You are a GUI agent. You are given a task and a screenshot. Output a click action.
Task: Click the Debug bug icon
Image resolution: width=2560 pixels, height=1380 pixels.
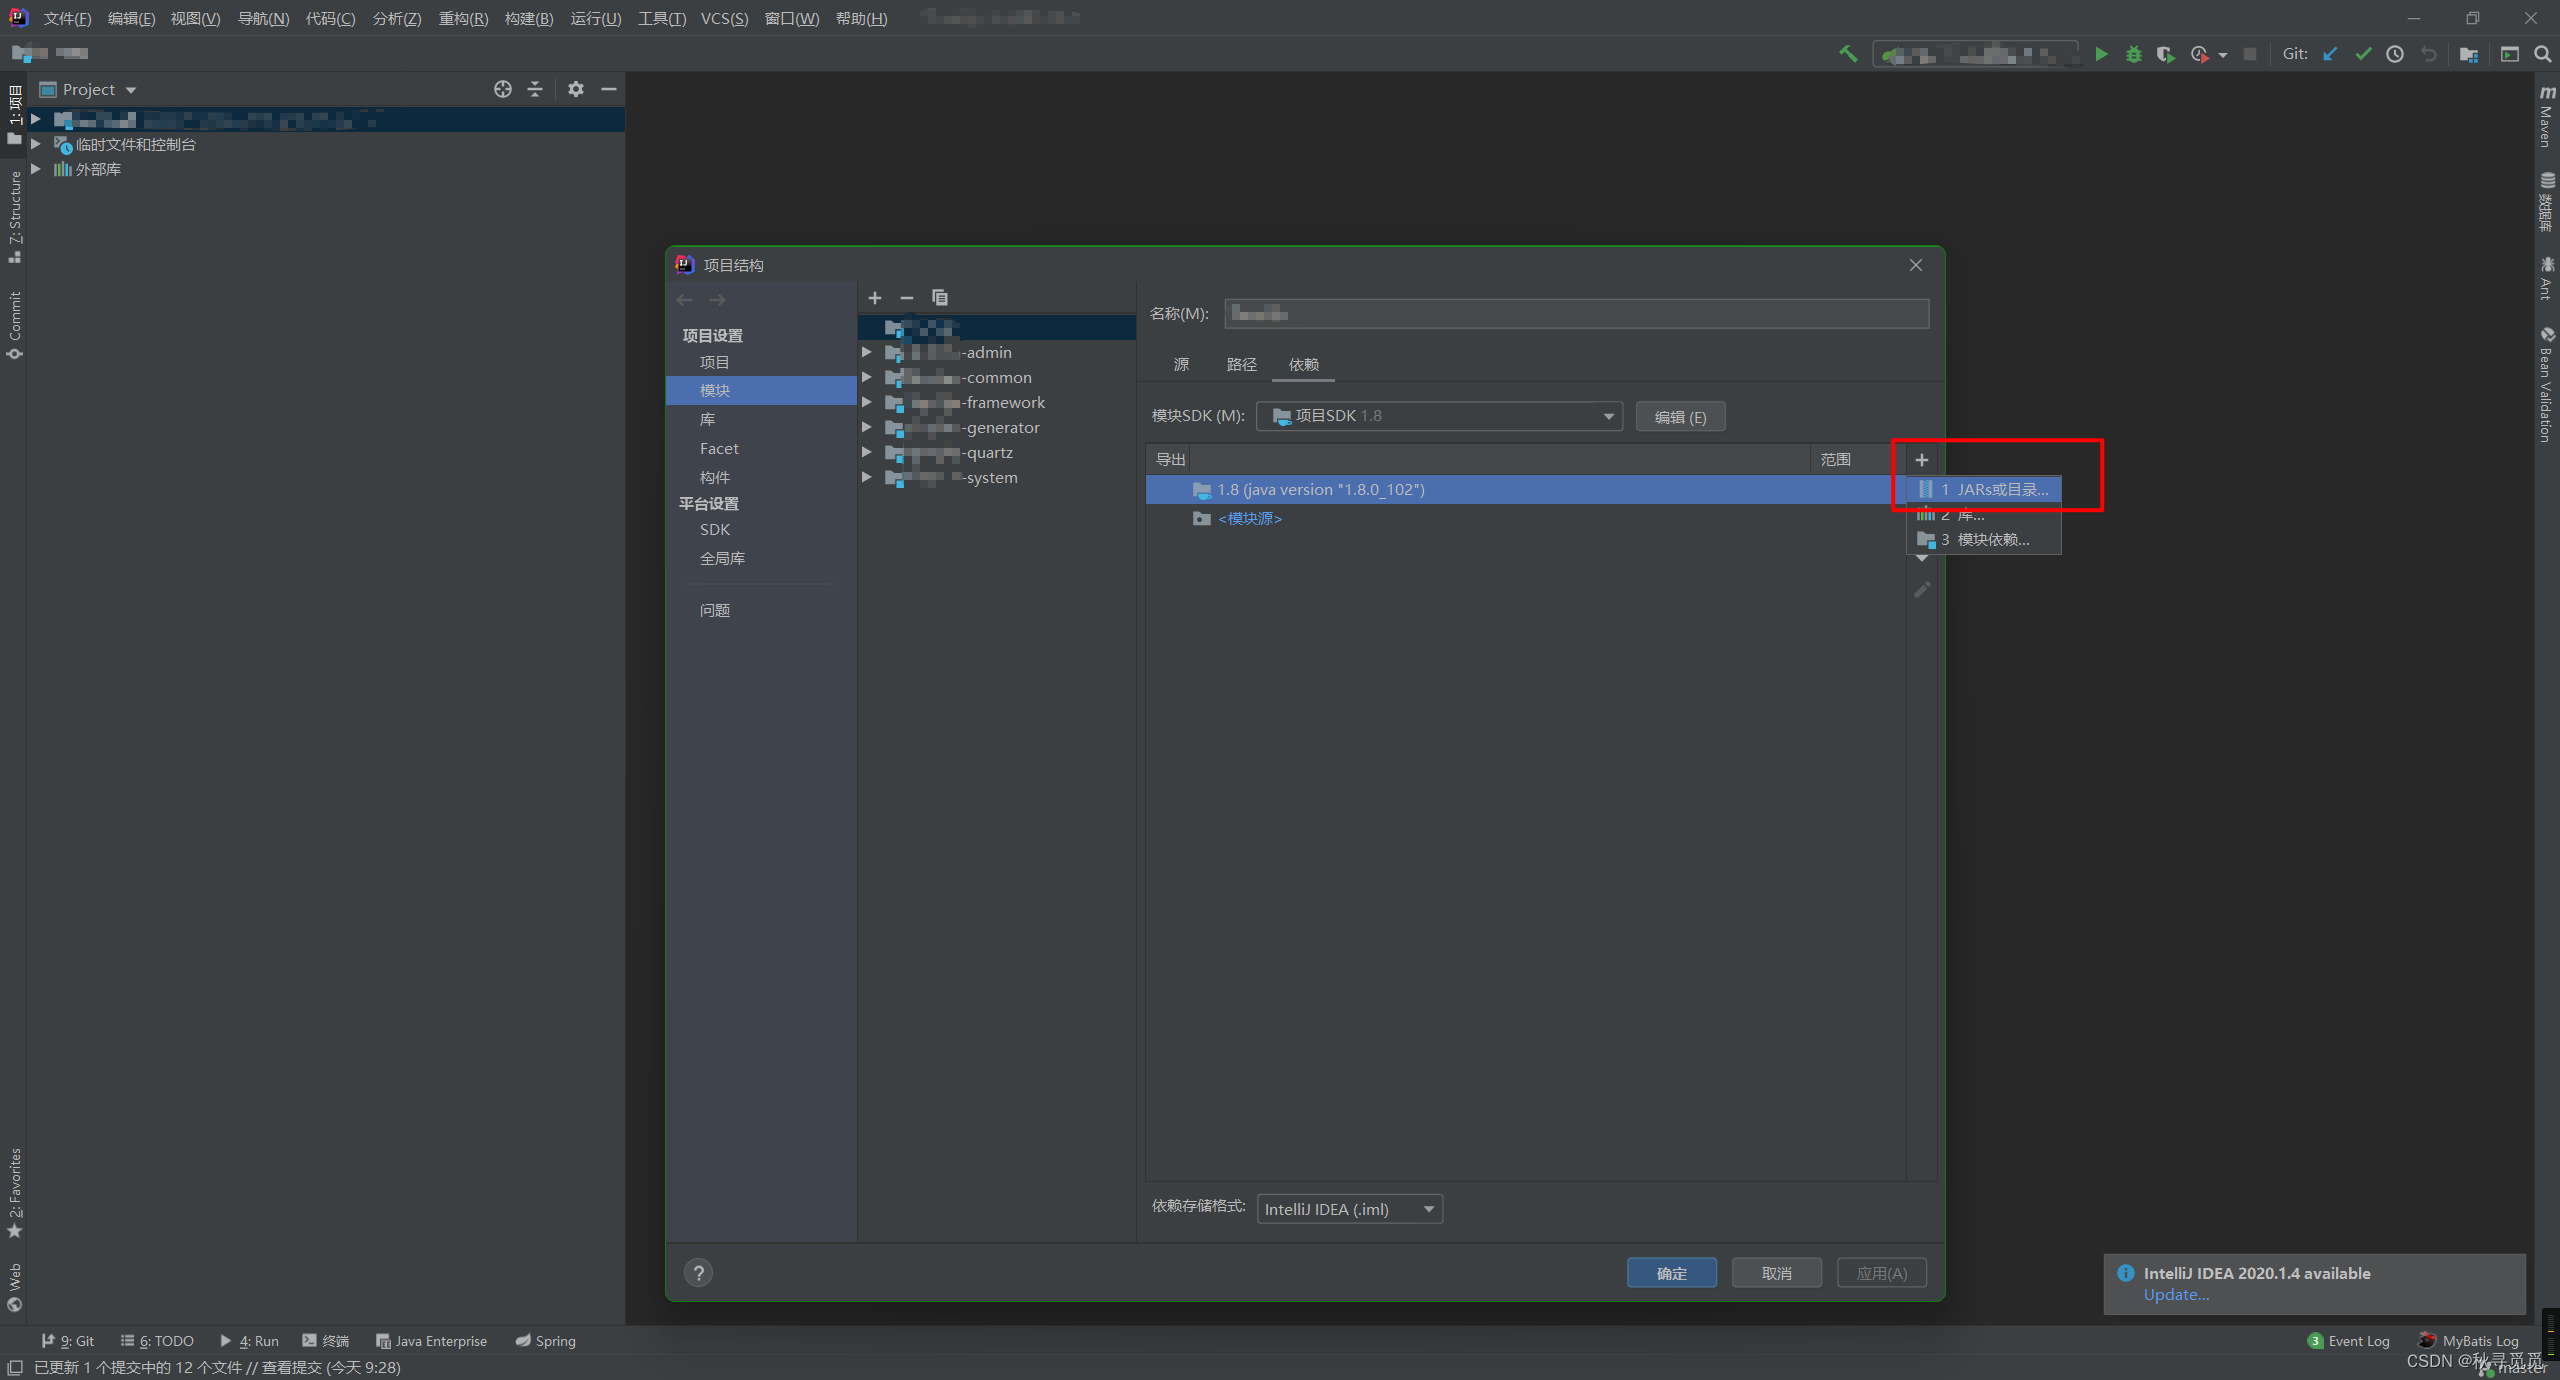click(x=2133, y=54)
